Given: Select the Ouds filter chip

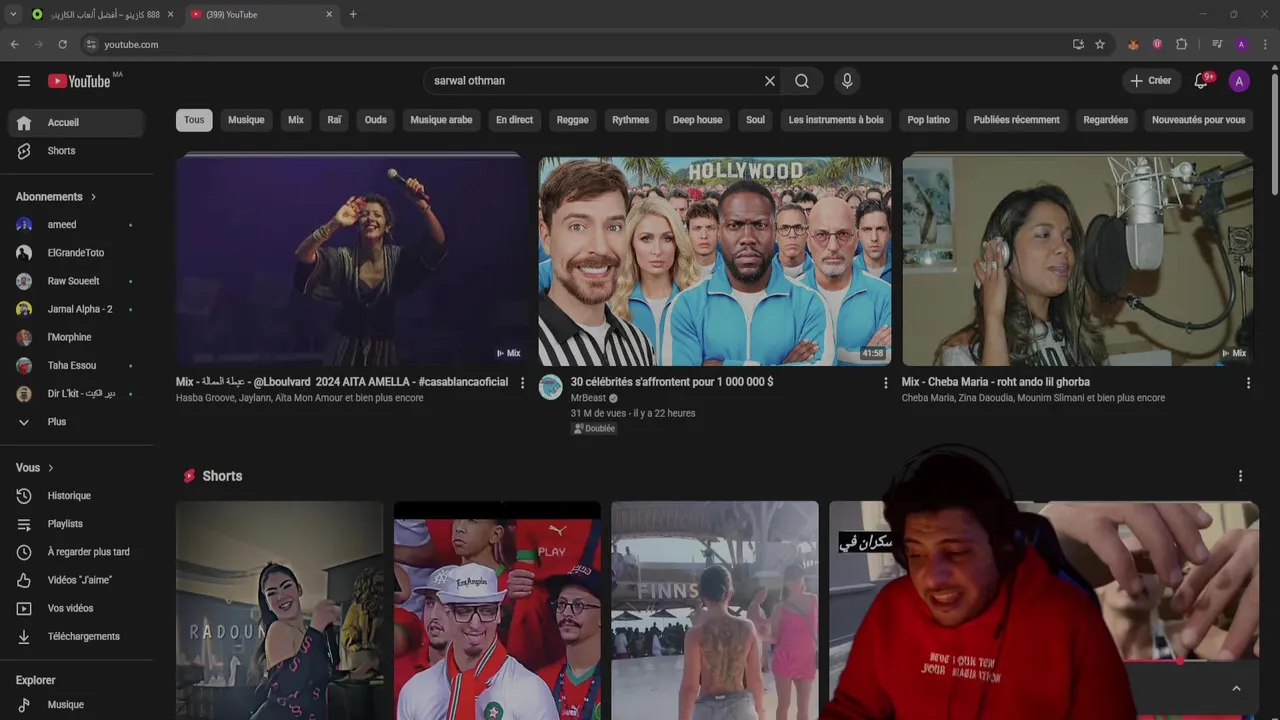Looking at the screenshot, I should pos(376,120).
